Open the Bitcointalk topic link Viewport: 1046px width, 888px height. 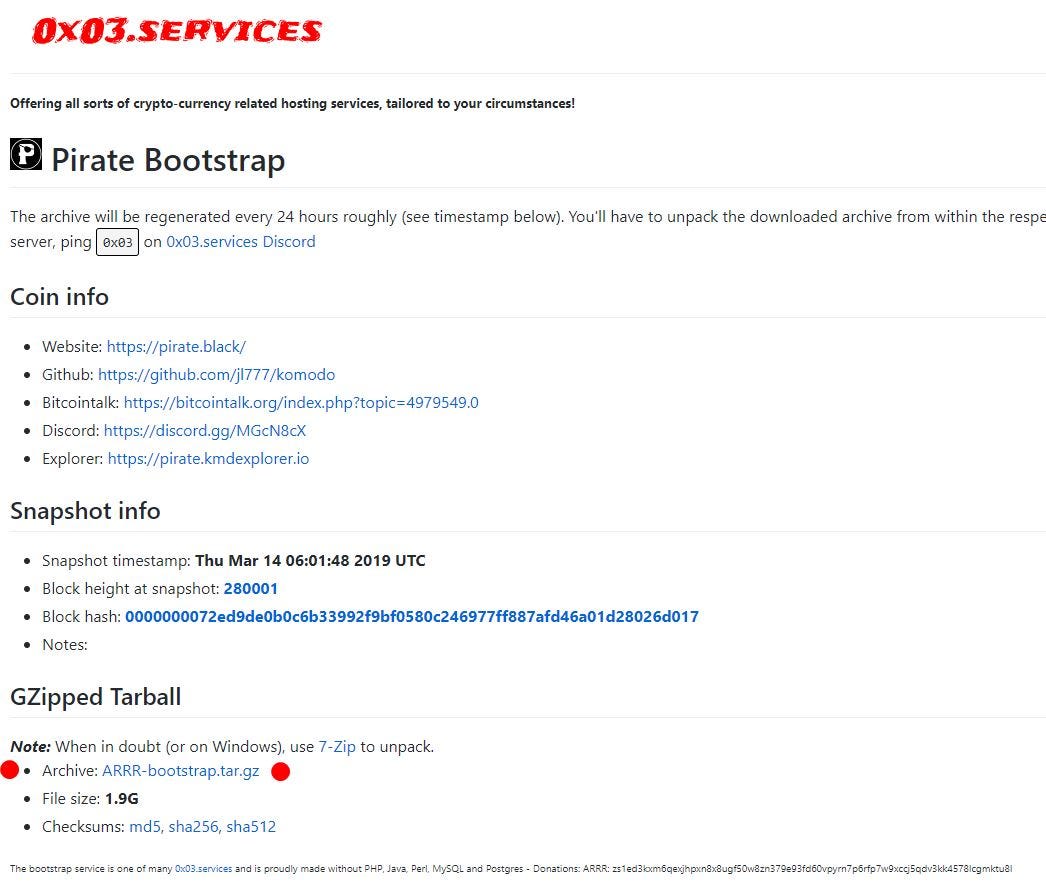point(301,402)
